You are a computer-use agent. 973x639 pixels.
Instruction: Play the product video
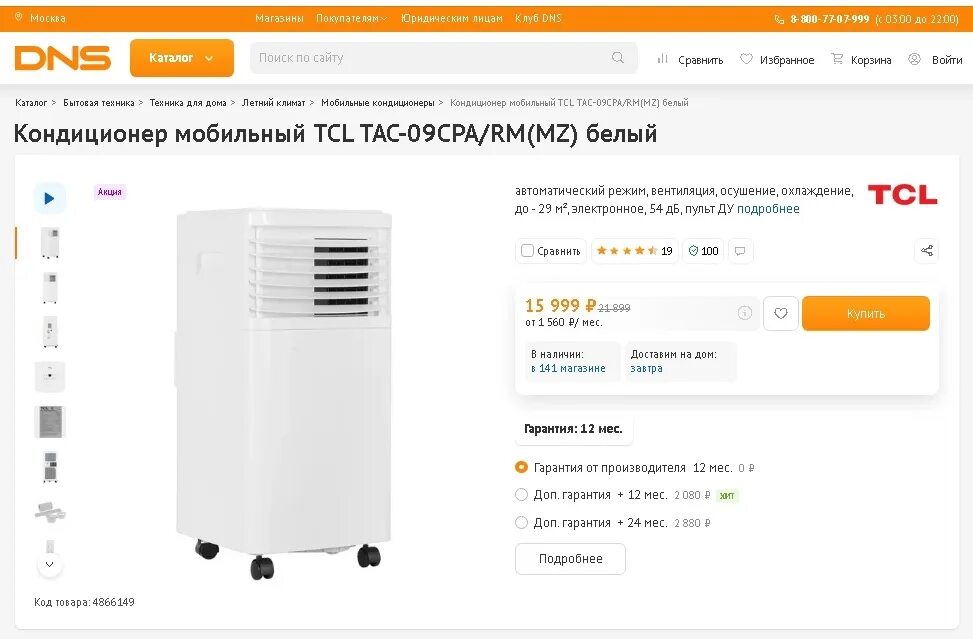click(49, 198)
